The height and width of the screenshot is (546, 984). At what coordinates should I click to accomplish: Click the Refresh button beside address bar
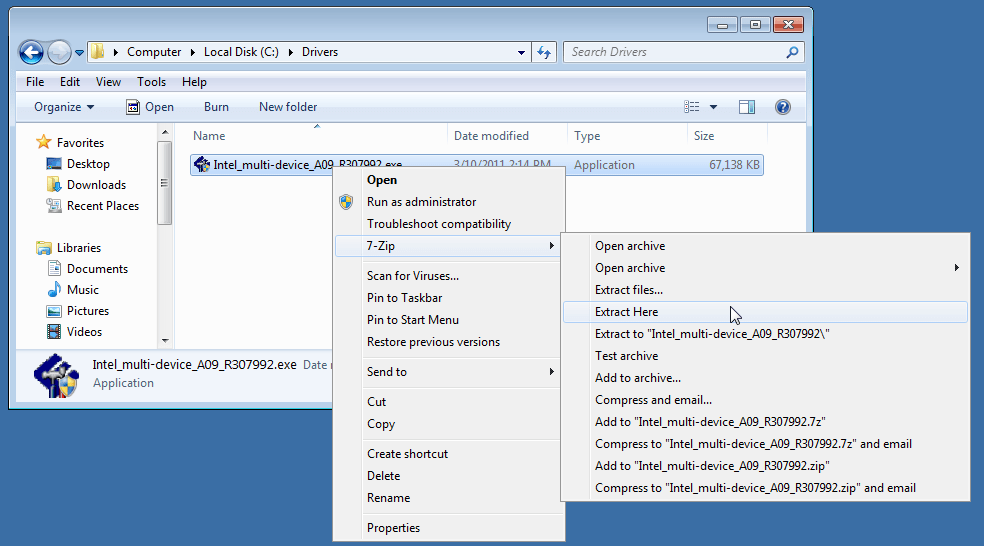pos(544,52)
